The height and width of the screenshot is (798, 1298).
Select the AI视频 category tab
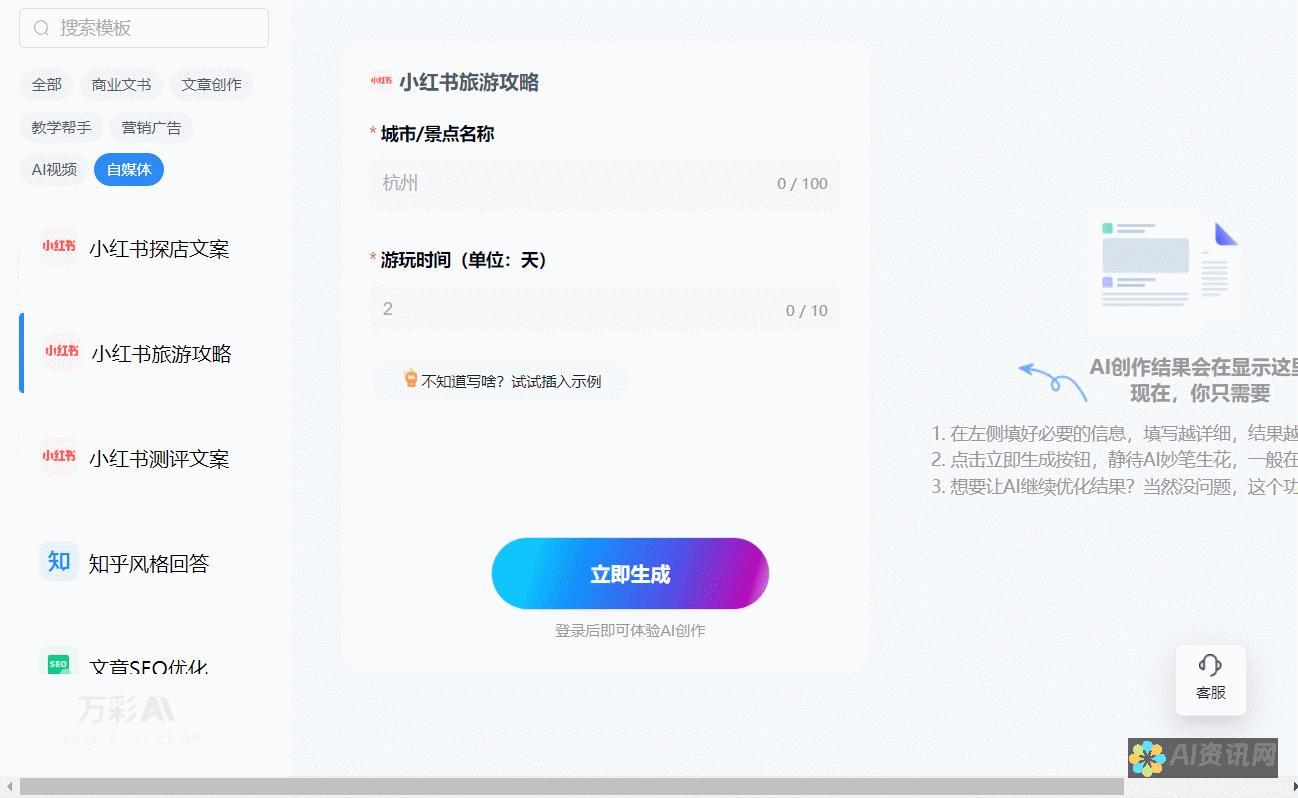click(54, 169)
